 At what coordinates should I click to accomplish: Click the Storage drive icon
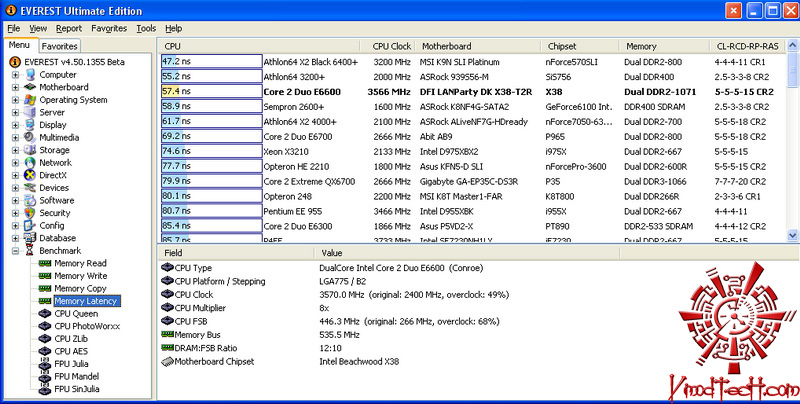(30, 150)
